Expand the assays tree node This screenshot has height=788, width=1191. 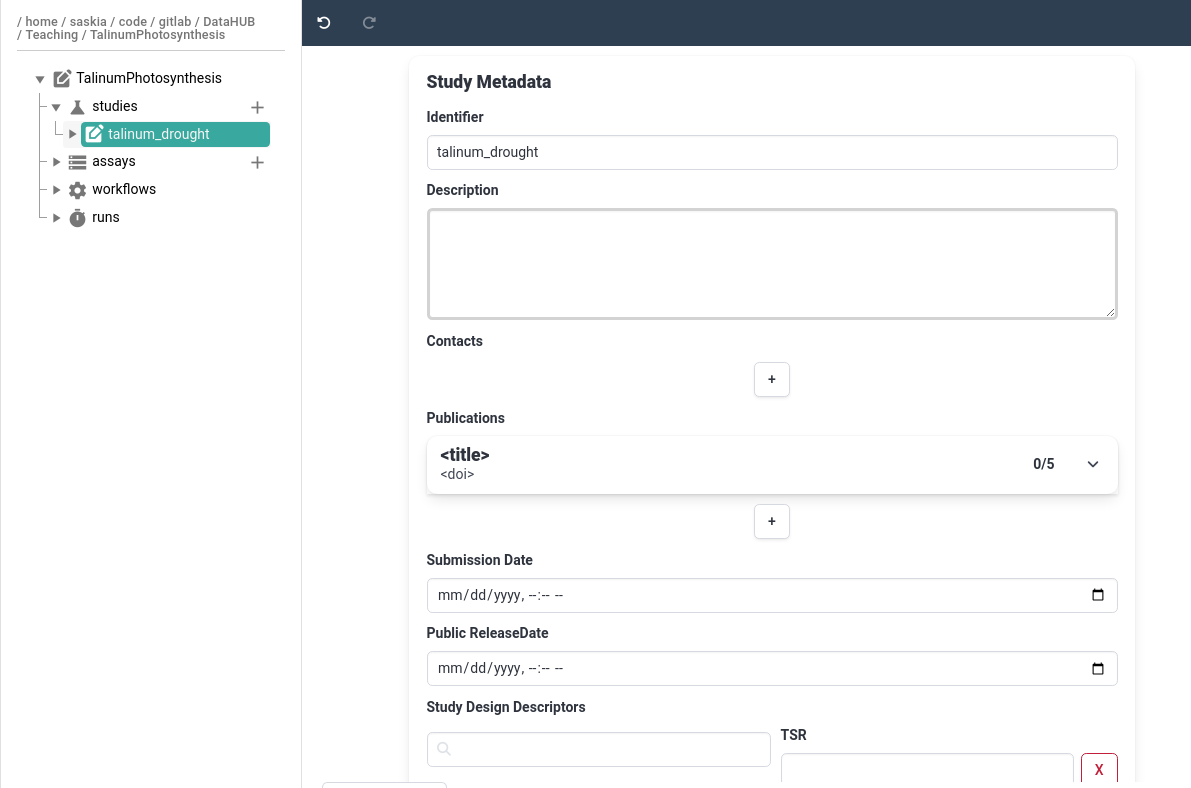coord(56,162)
